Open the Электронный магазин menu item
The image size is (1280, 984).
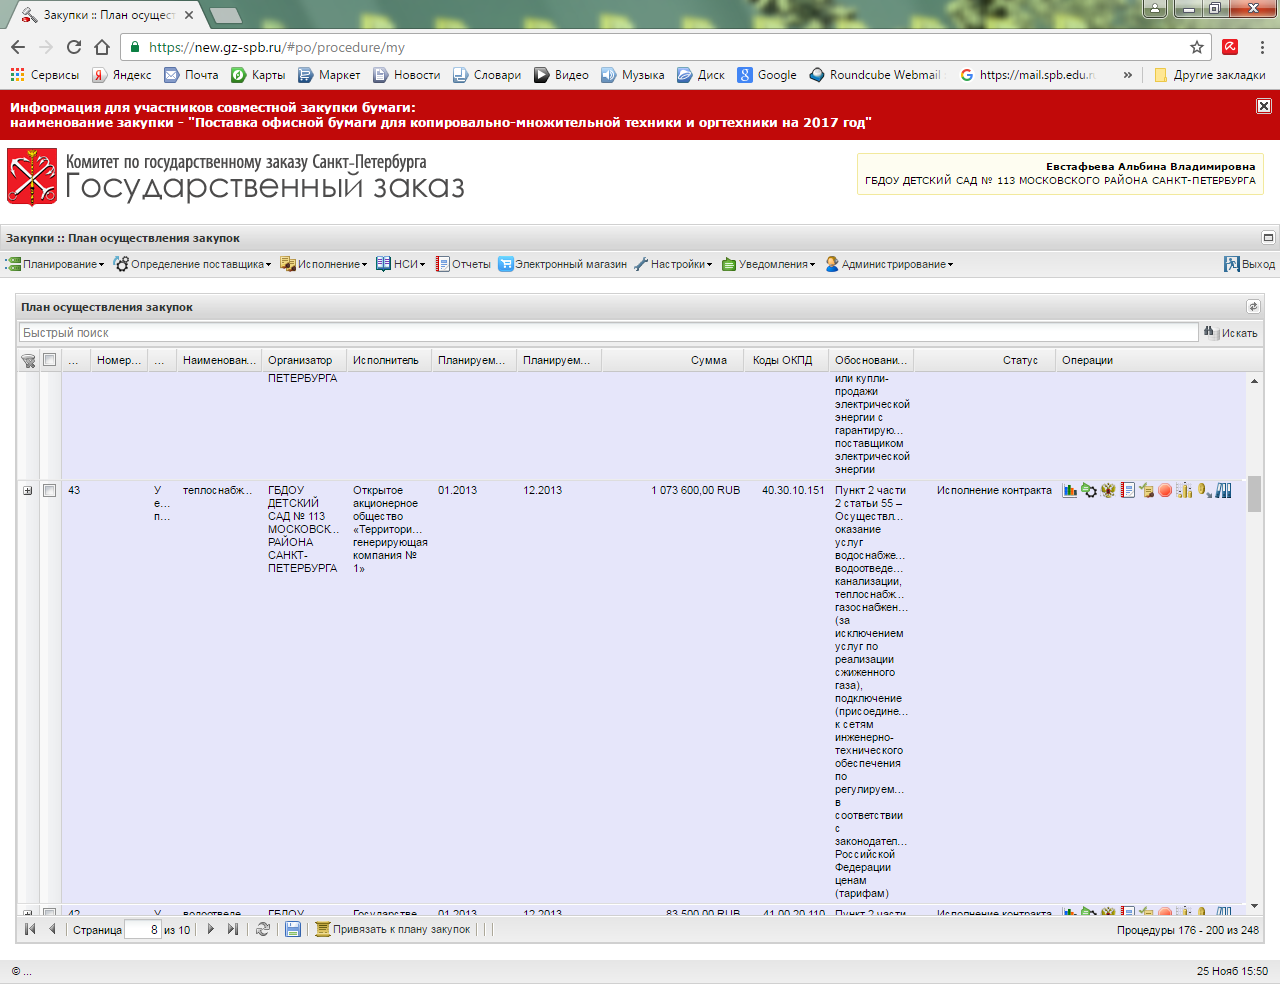[563, 264]
